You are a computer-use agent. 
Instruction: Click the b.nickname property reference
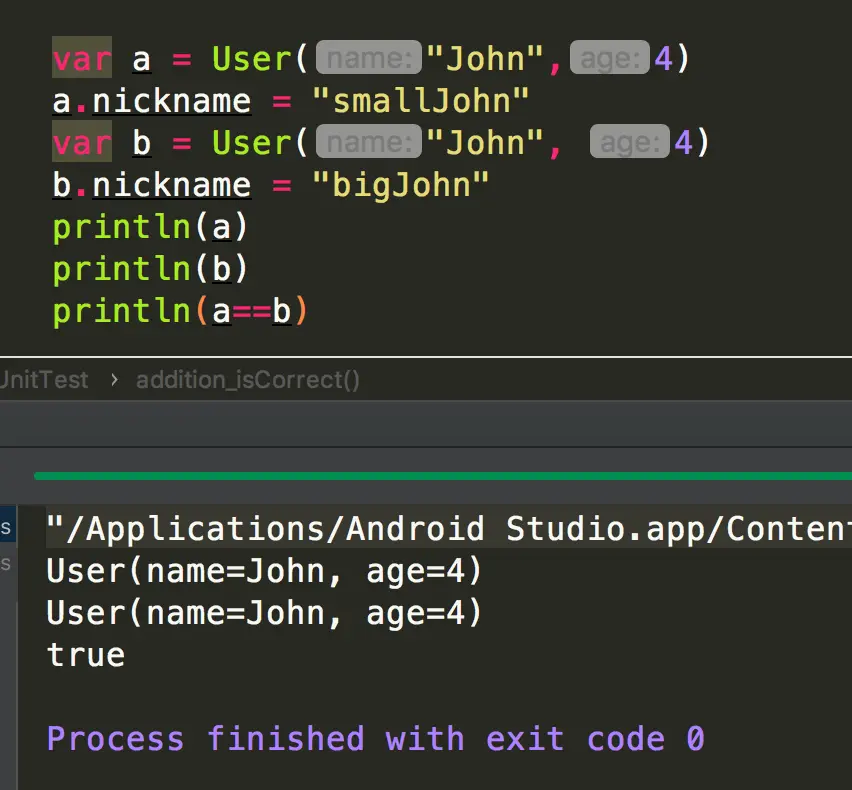pyautogui.click(x=152, y=185)
